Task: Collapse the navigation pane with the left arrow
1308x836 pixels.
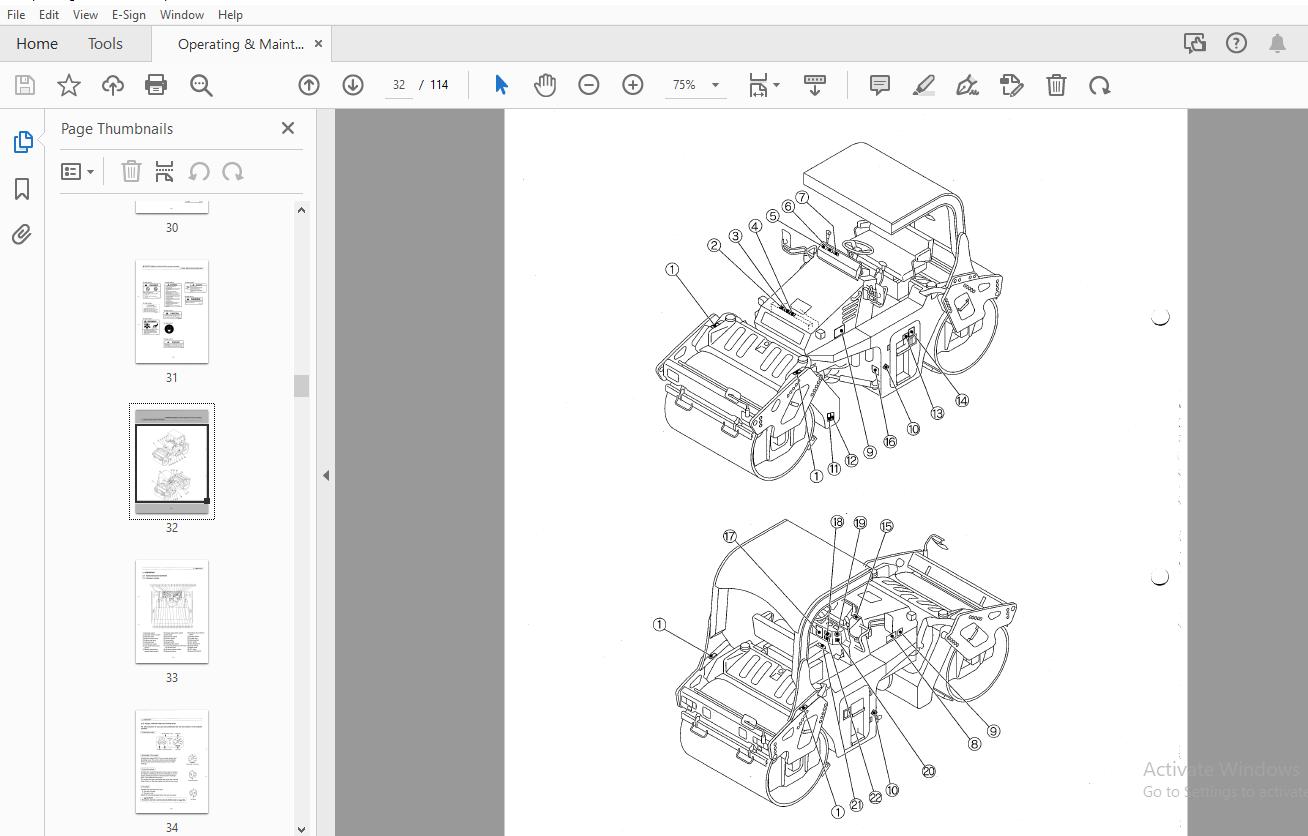Action: pos(326,476)
